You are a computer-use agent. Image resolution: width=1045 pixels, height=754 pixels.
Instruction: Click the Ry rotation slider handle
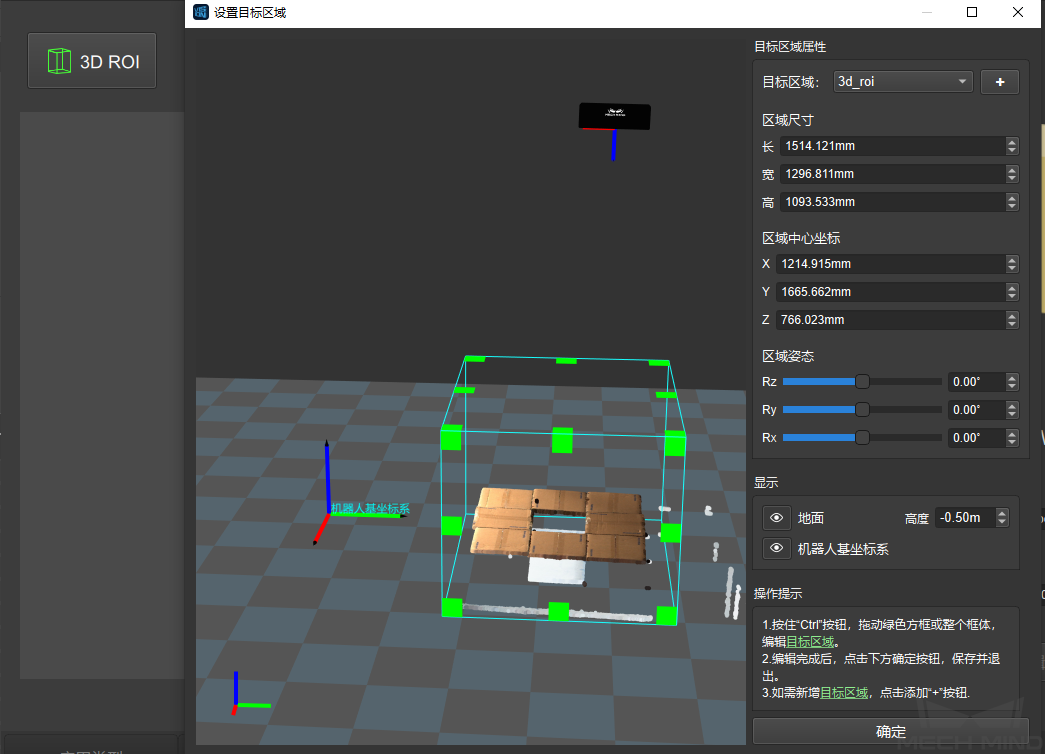click(862, 409)
